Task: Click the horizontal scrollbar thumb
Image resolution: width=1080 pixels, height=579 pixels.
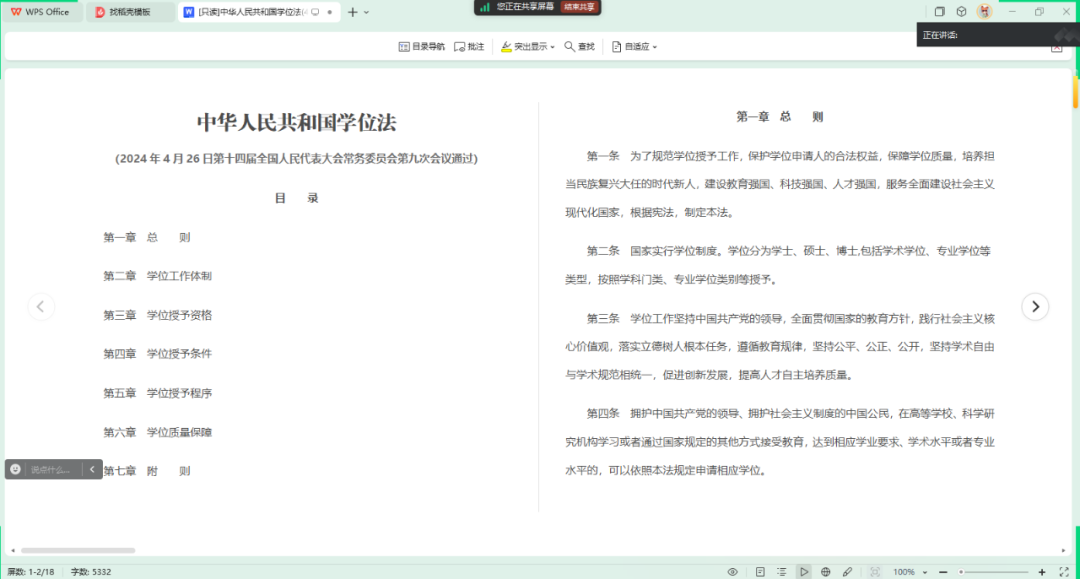Action: pos(78,551)
